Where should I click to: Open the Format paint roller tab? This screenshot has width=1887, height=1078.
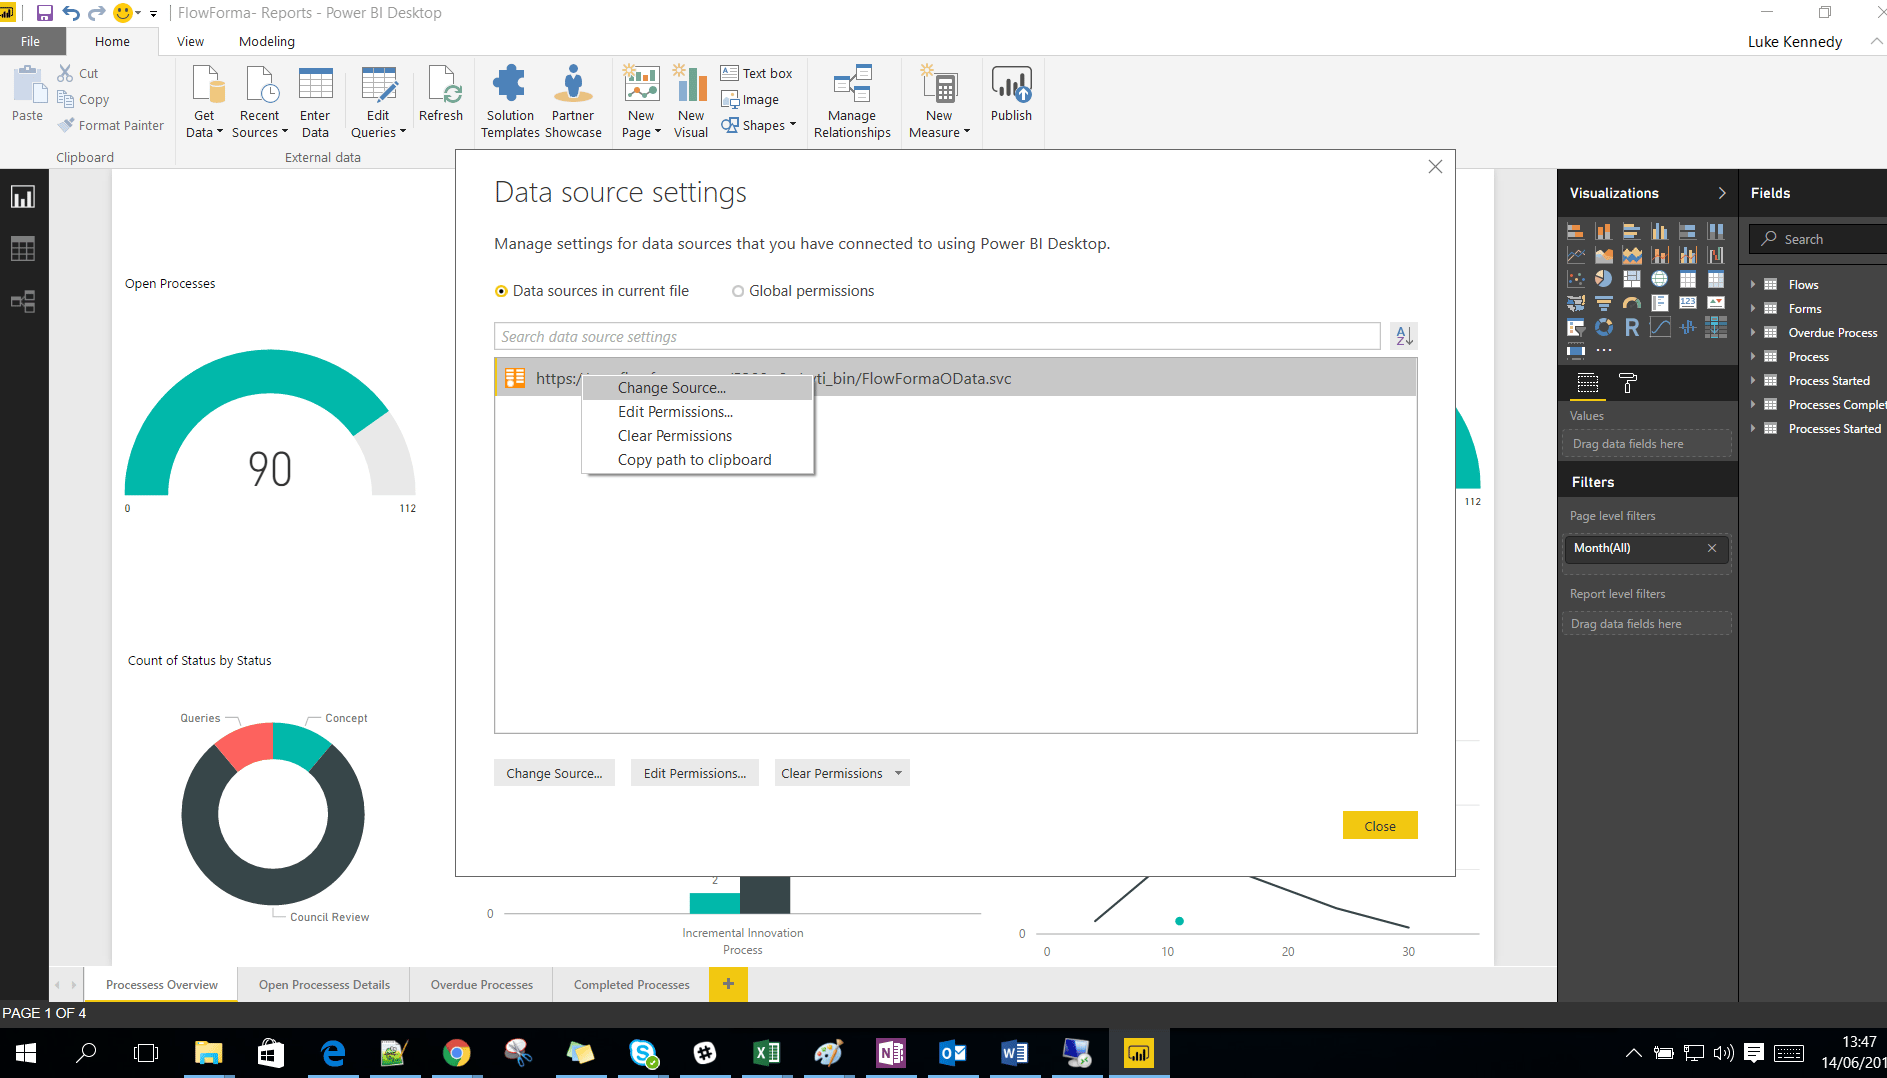click(1628, 383)
